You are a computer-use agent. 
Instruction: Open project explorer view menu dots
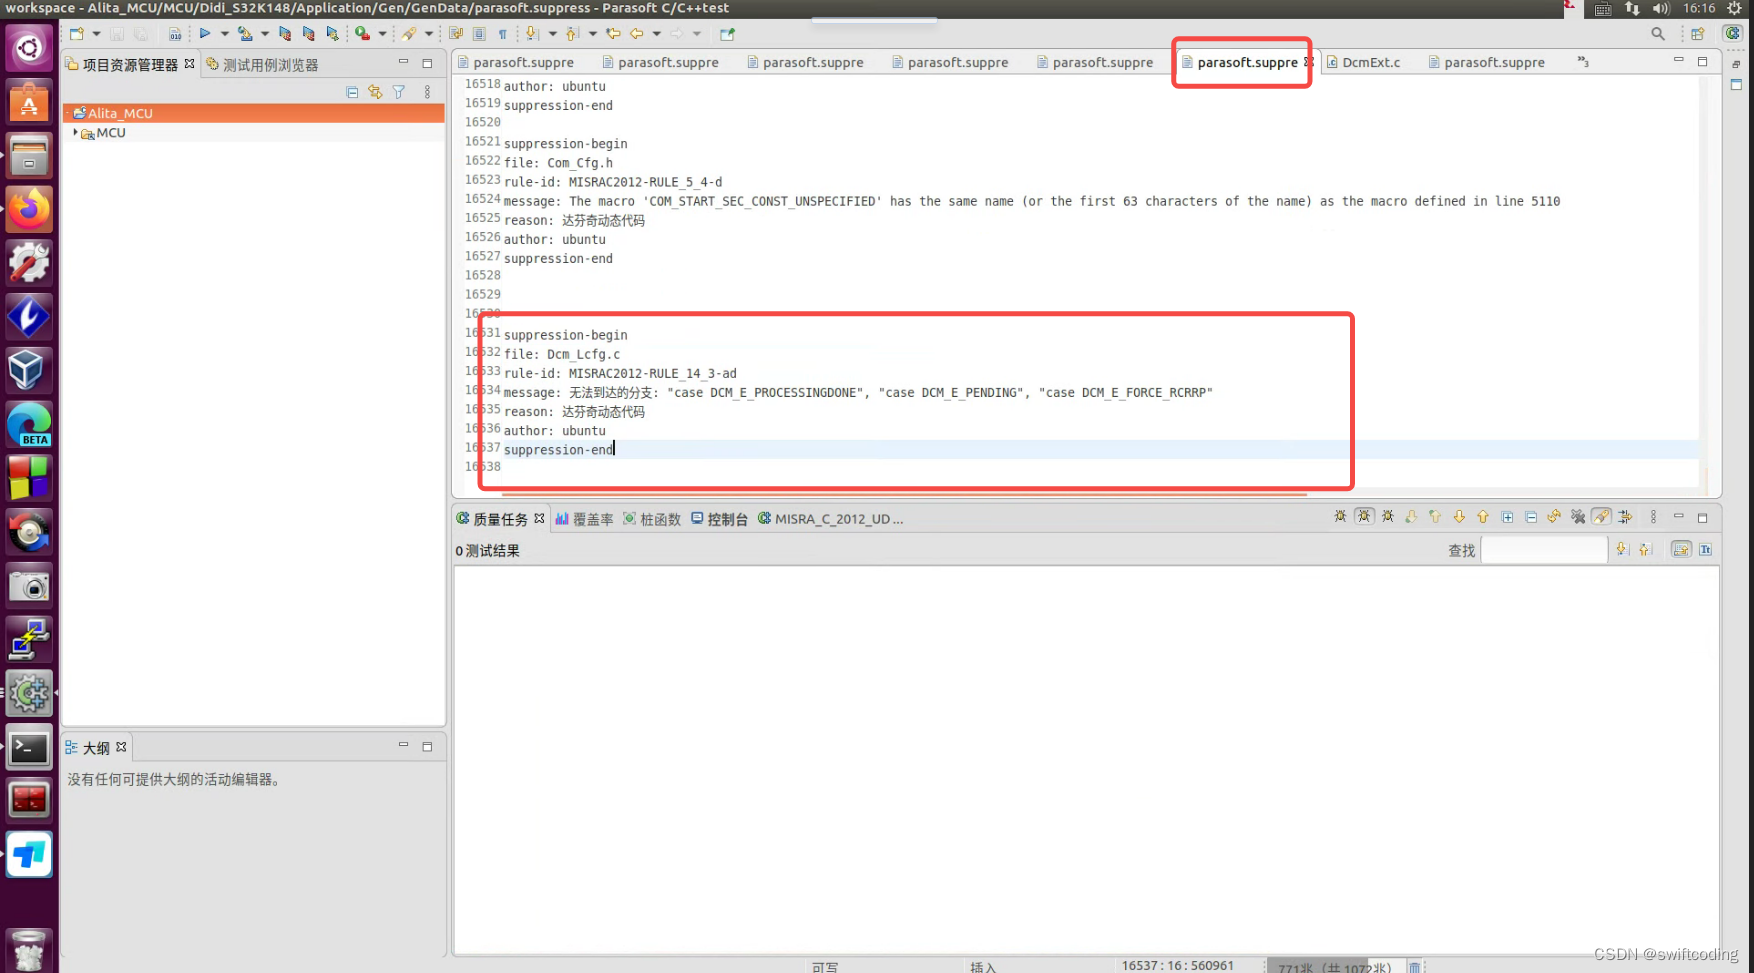pos(427,92)
